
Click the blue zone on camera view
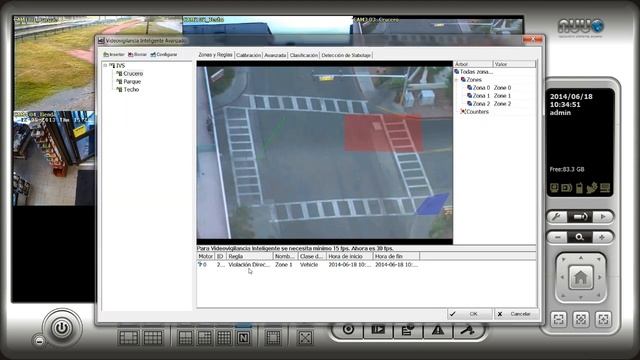(x=432, y=204)
